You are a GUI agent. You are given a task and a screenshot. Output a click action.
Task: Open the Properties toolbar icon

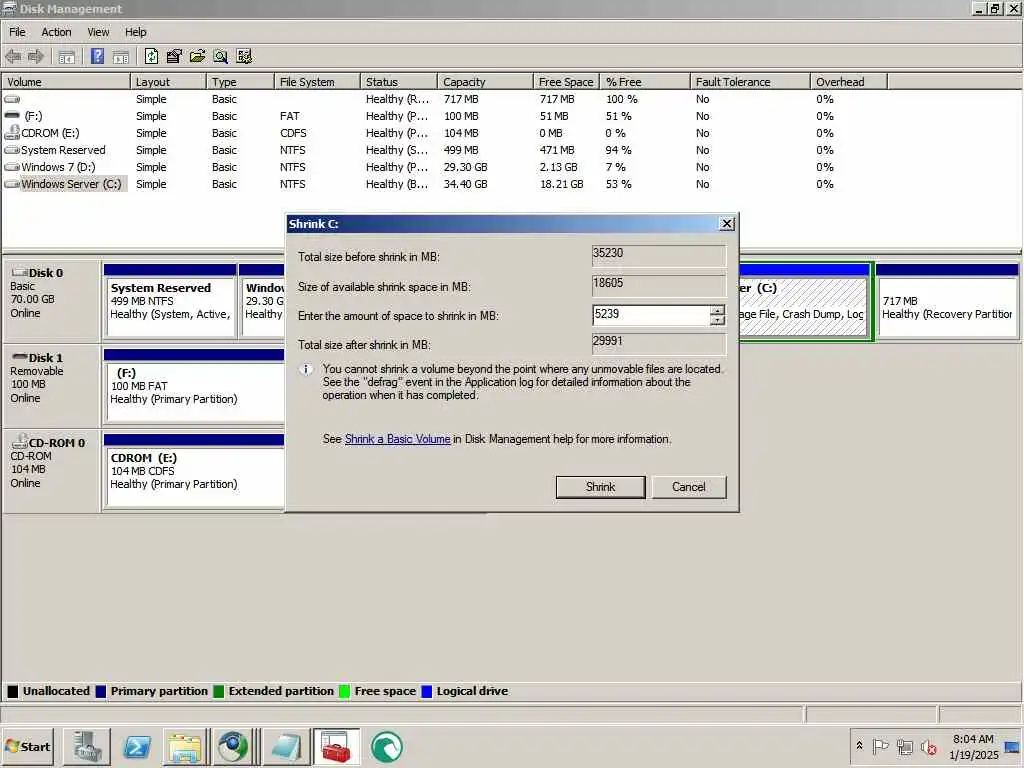[x=174, y=57]
